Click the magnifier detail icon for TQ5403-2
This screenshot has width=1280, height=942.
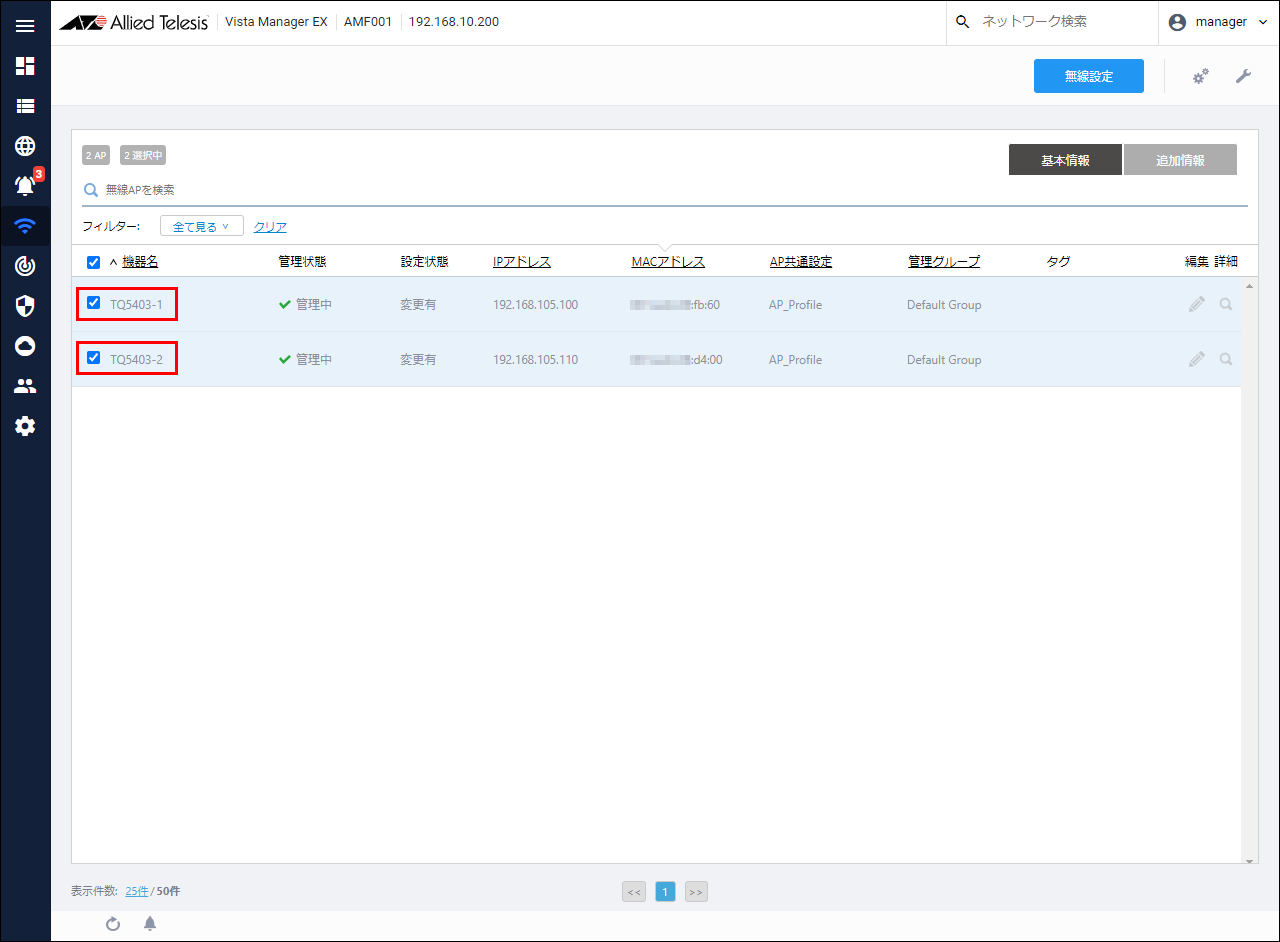1226,359
